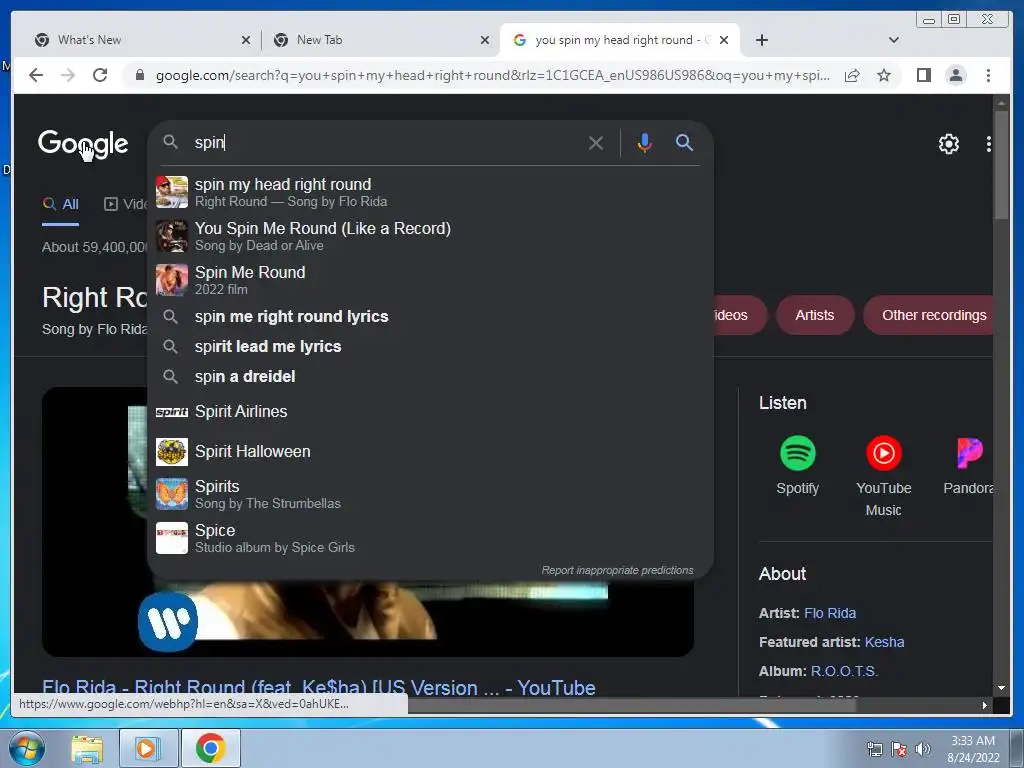View site information lock icon
The height and width of the screenshot is (768, 1024).
[x=139, y=75]
